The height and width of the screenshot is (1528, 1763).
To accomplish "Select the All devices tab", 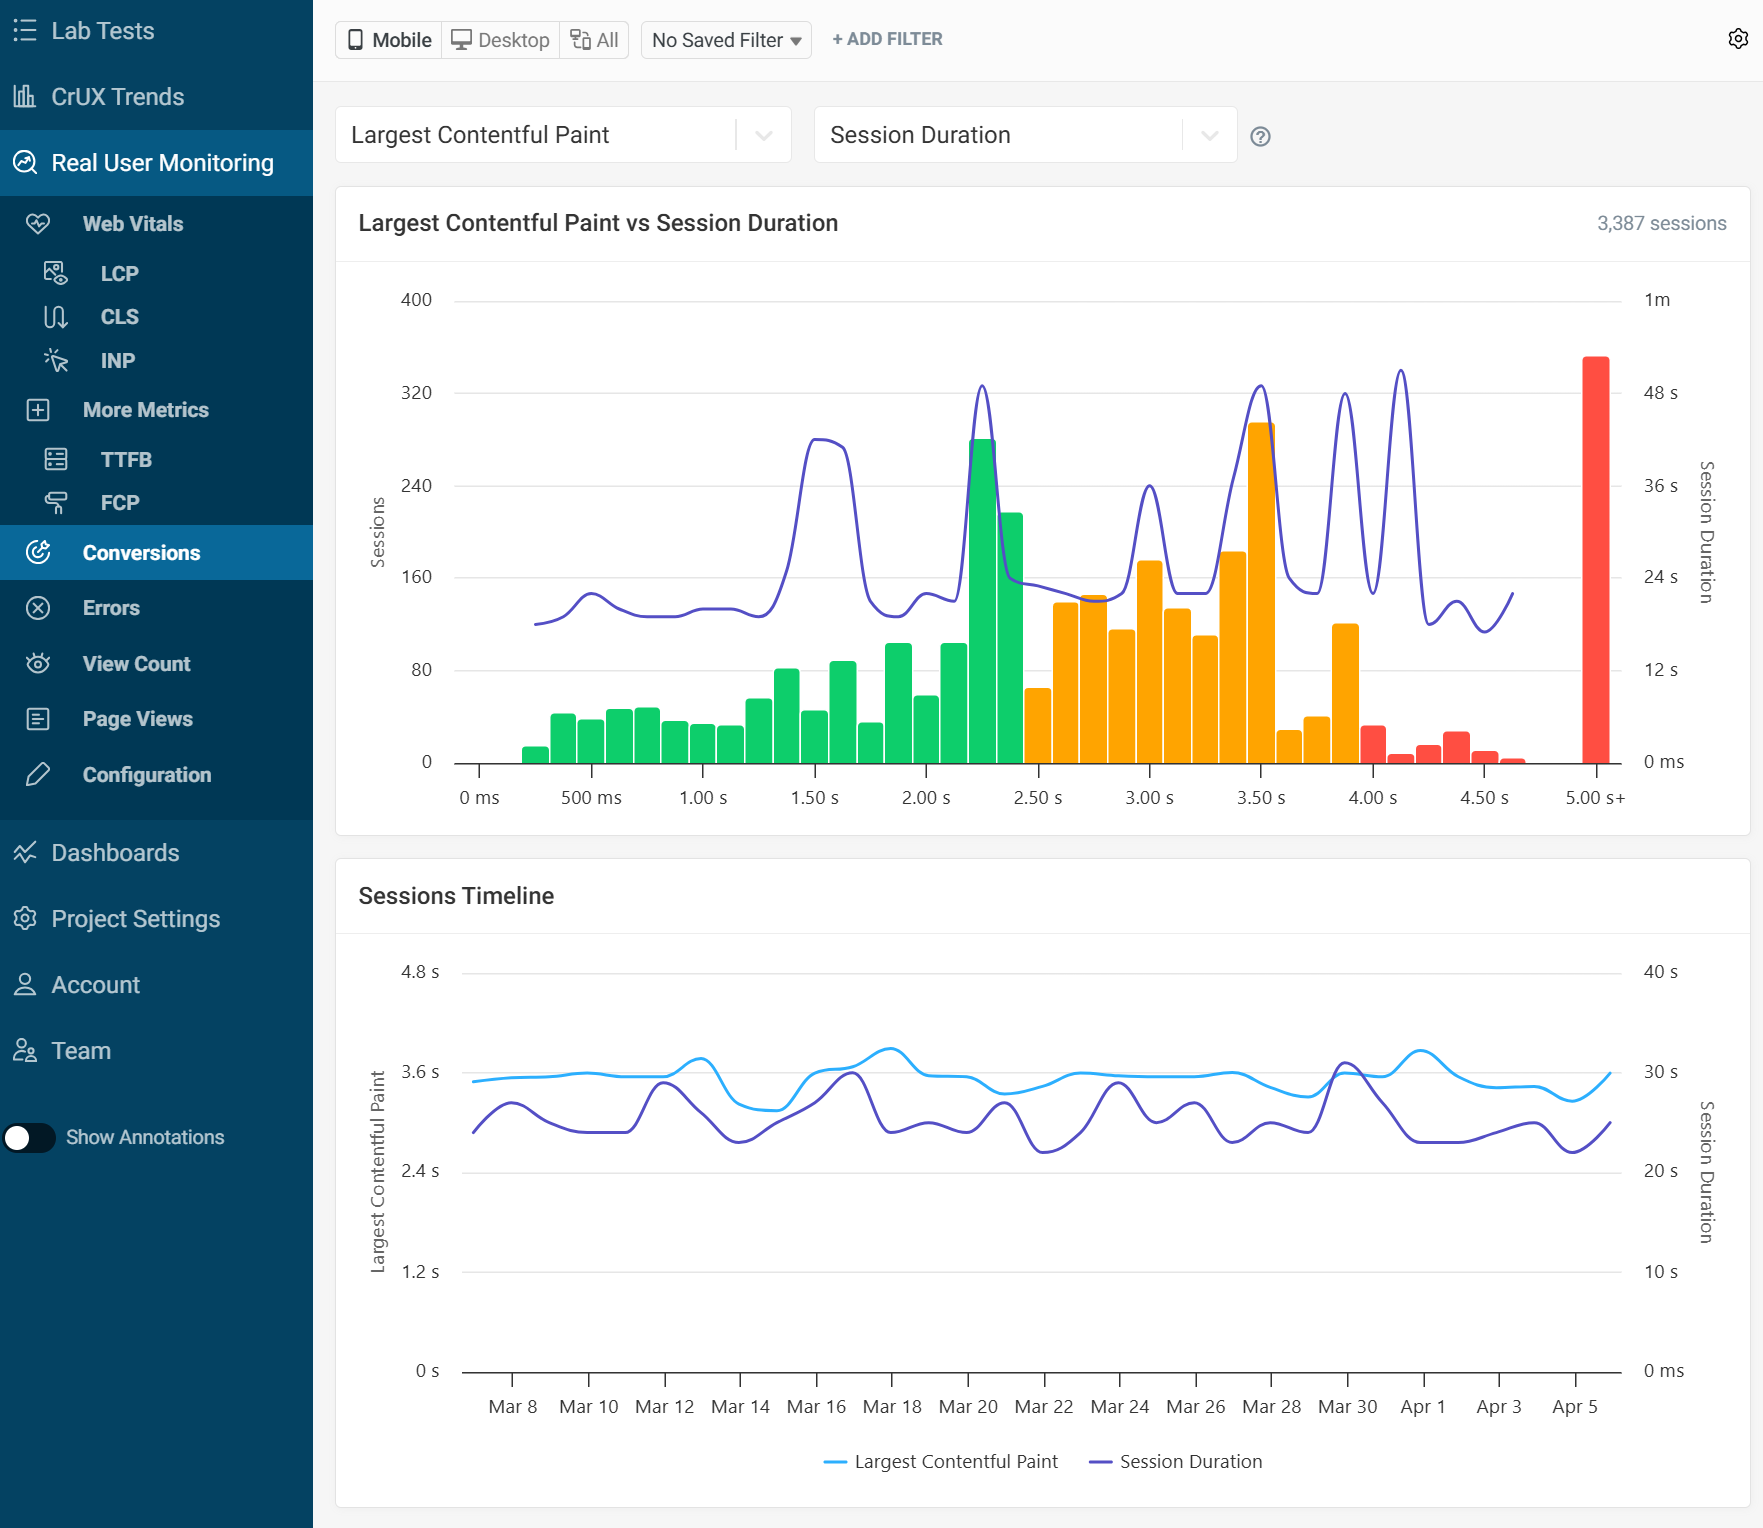I will pyautogui.click(x=594, y=40).
